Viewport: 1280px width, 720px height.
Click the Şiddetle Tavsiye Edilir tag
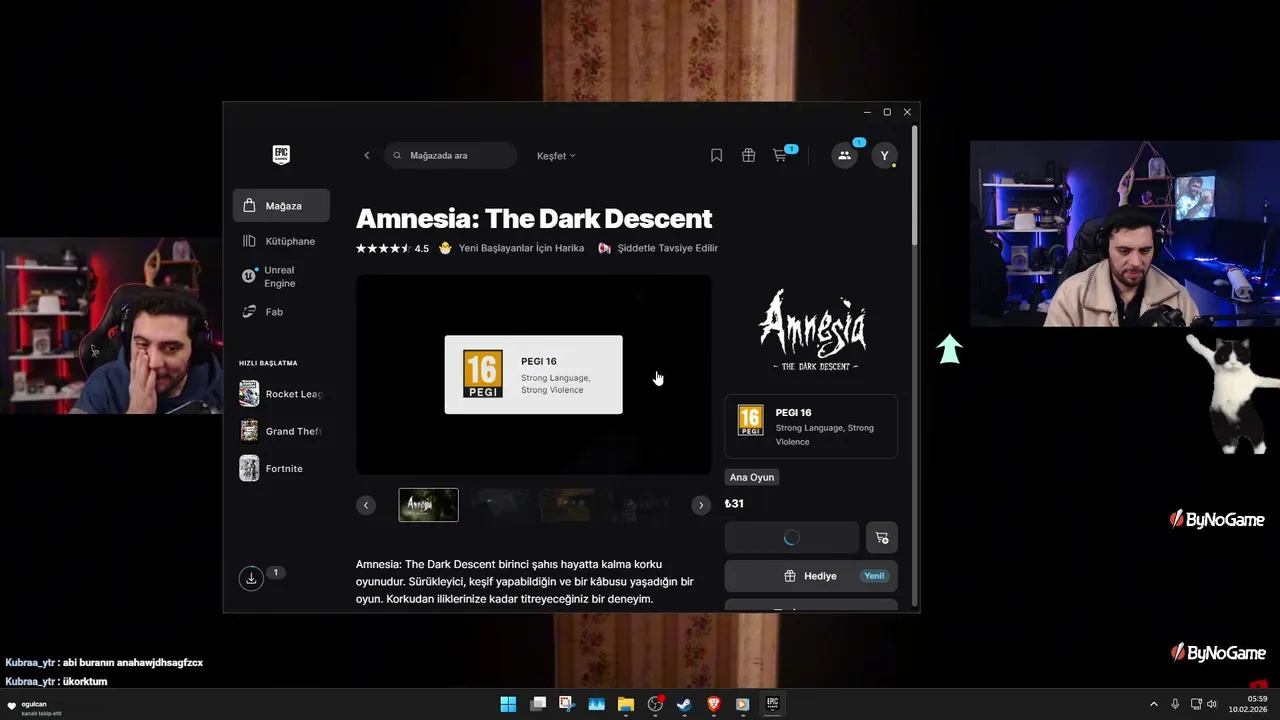tap(658, 248)
